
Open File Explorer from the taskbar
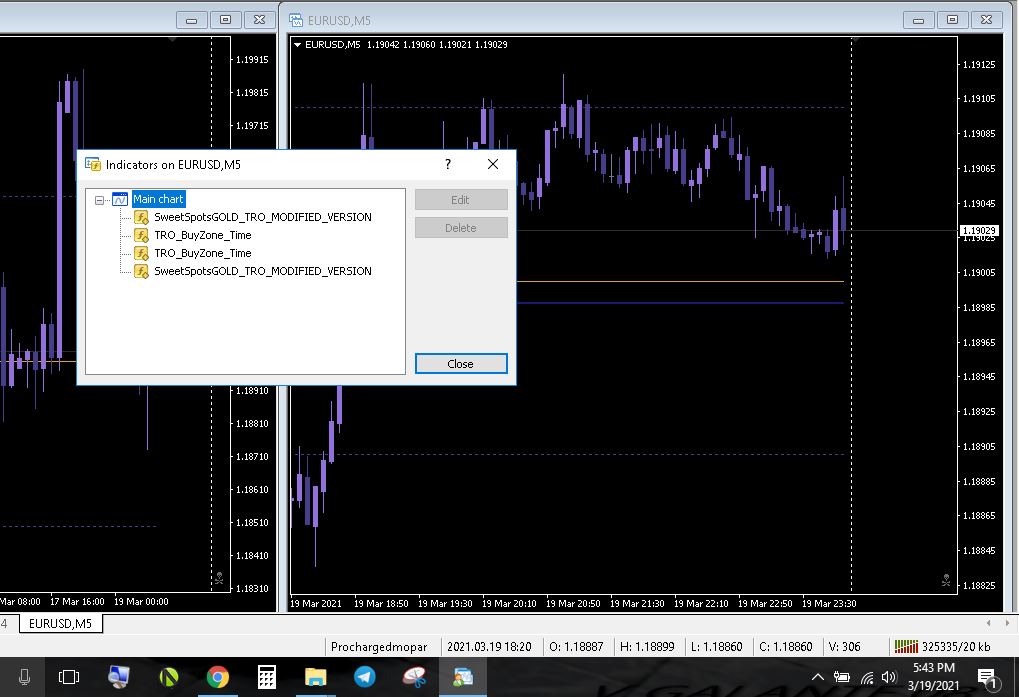[x=315, y=677]
